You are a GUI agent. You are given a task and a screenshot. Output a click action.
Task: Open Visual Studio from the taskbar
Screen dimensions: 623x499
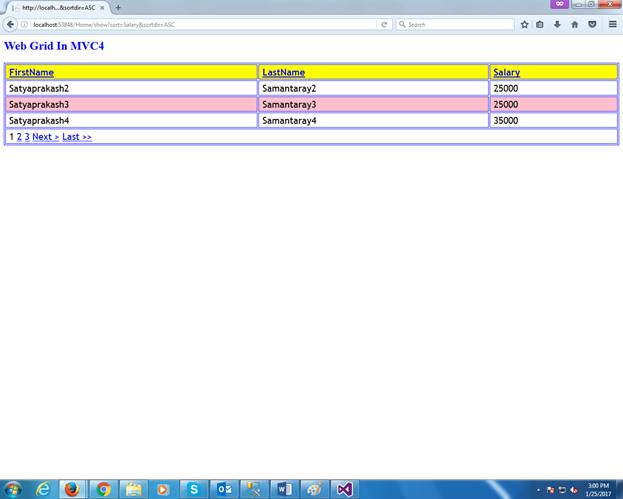pos(345,489)
